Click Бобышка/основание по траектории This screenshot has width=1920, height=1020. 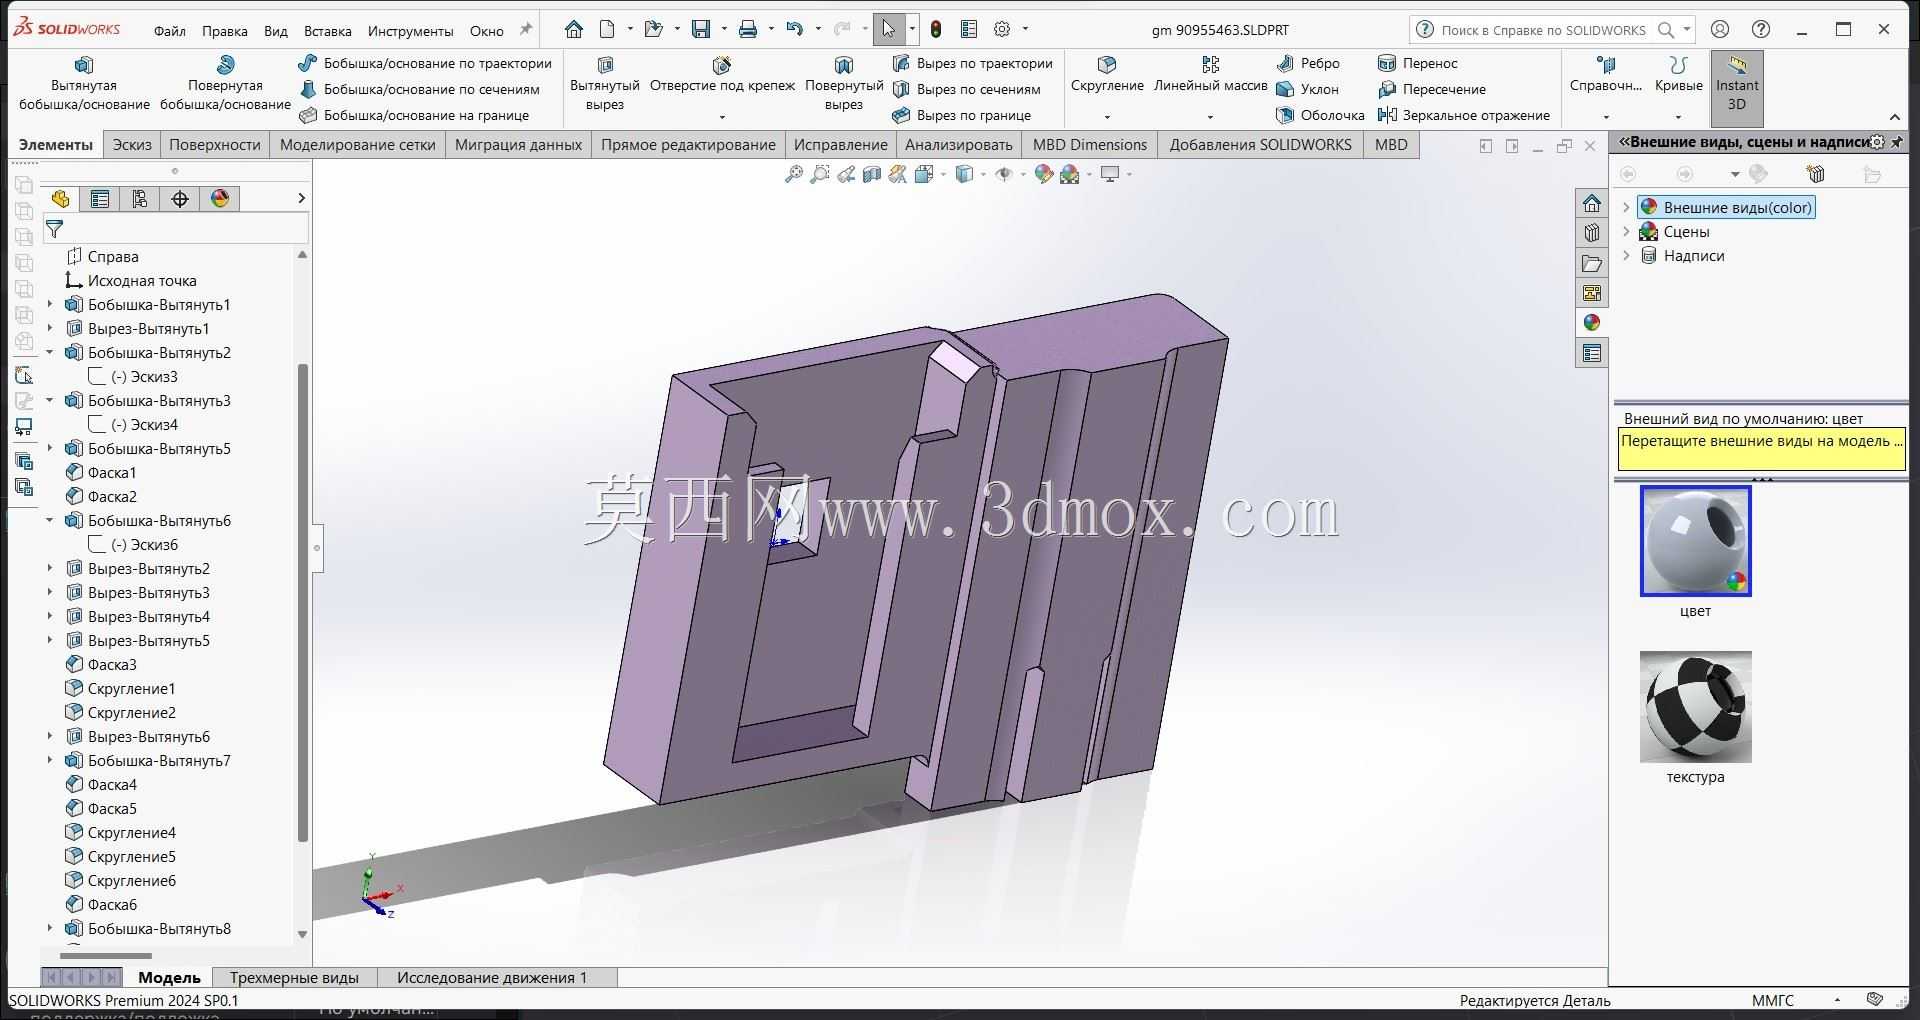pos(425,63)
